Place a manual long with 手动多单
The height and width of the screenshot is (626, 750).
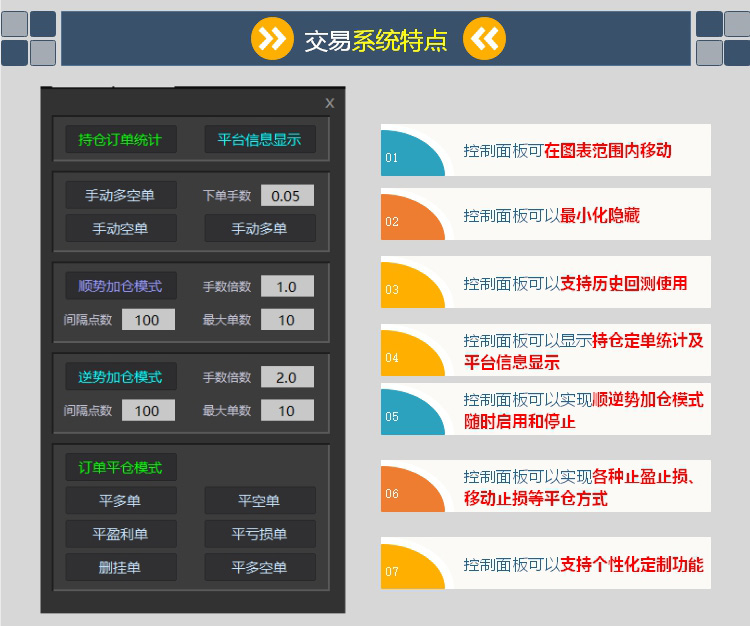pyautogui.click(x=260, y=228)
